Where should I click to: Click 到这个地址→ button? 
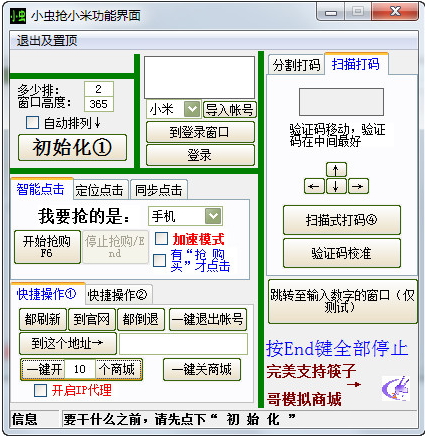click(68, 343)
